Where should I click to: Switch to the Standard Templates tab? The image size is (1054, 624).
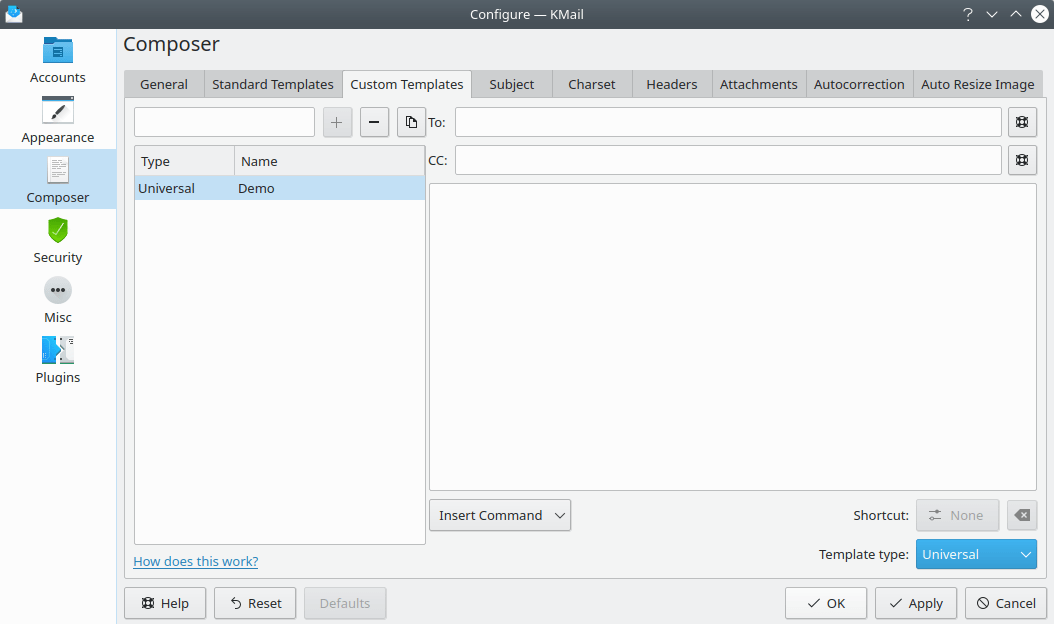coord(272,84)
